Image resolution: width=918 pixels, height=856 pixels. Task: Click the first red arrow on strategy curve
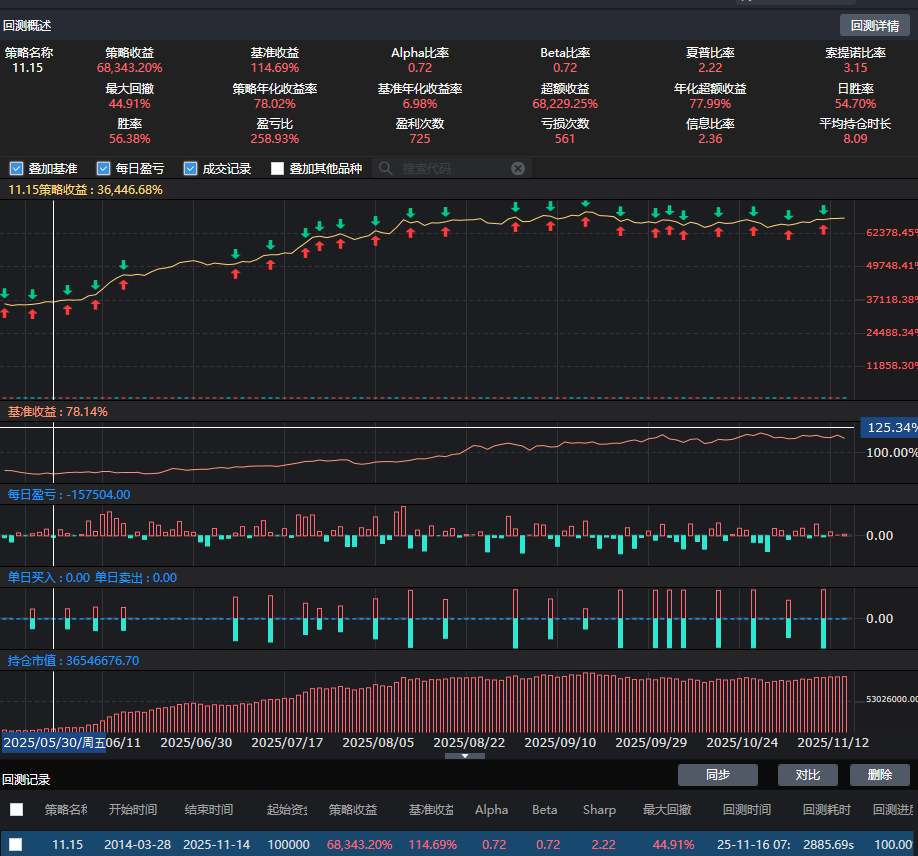(4, 313)
